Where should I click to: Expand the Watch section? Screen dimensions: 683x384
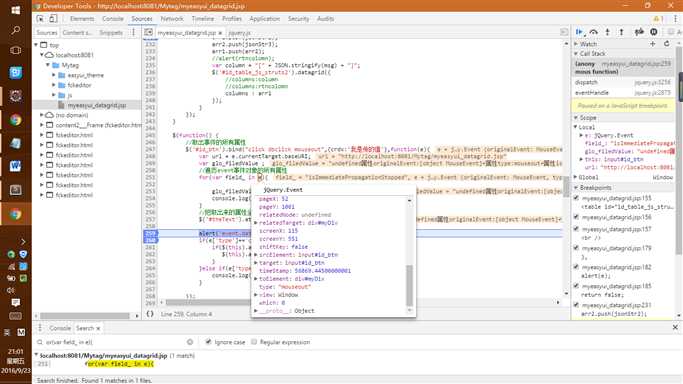576,44
